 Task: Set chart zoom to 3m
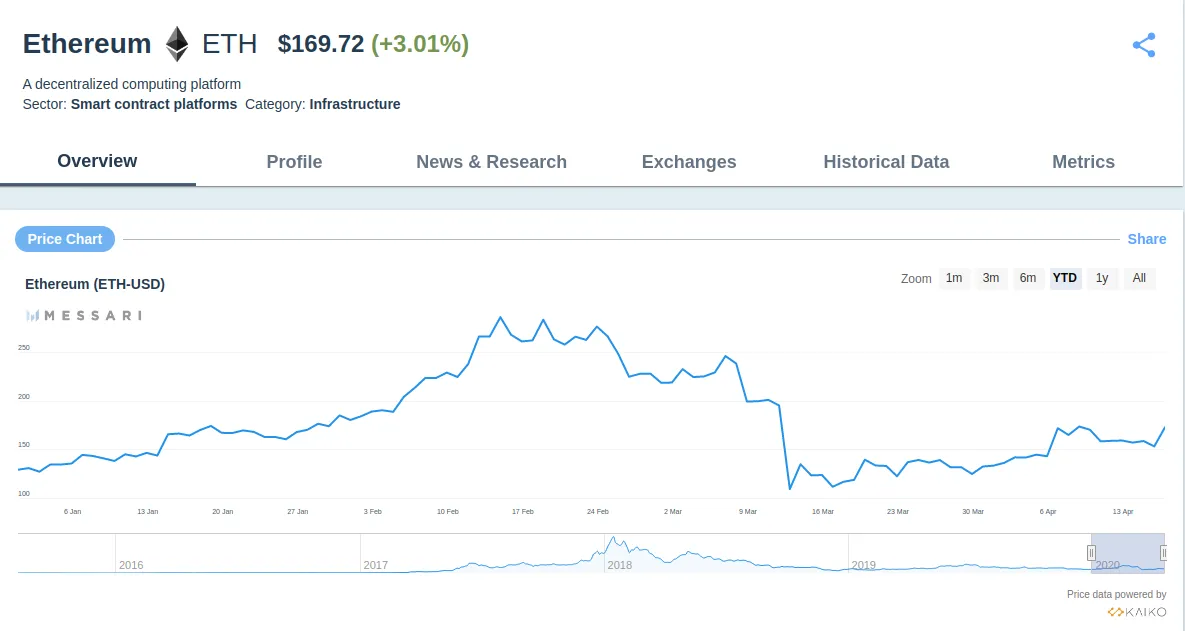[x=991, y=278]
